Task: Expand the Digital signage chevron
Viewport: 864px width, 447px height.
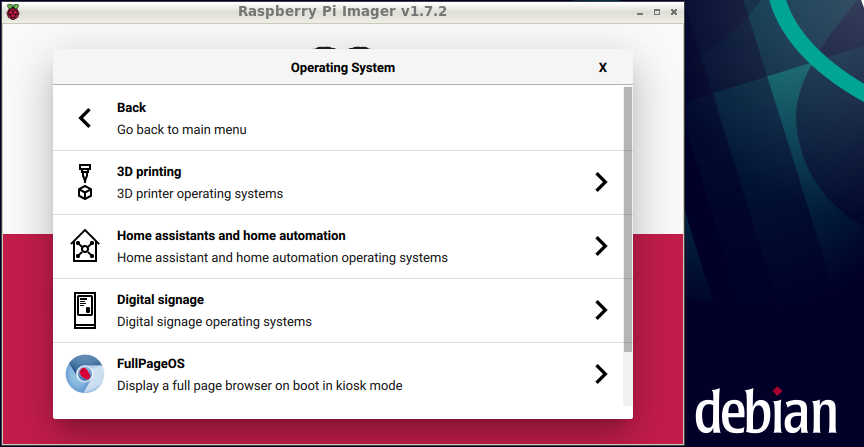Action: pos(601,310)
